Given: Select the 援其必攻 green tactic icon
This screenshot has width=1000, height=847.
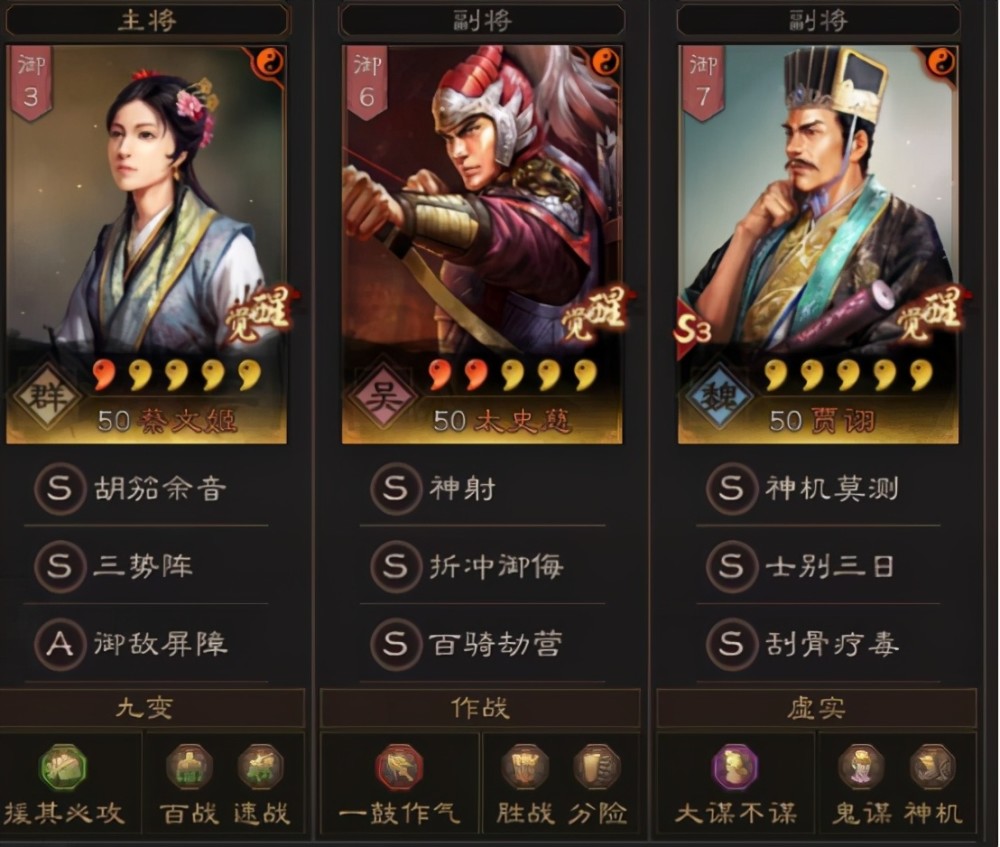Looking at the screenshot, I should point(62,767).
